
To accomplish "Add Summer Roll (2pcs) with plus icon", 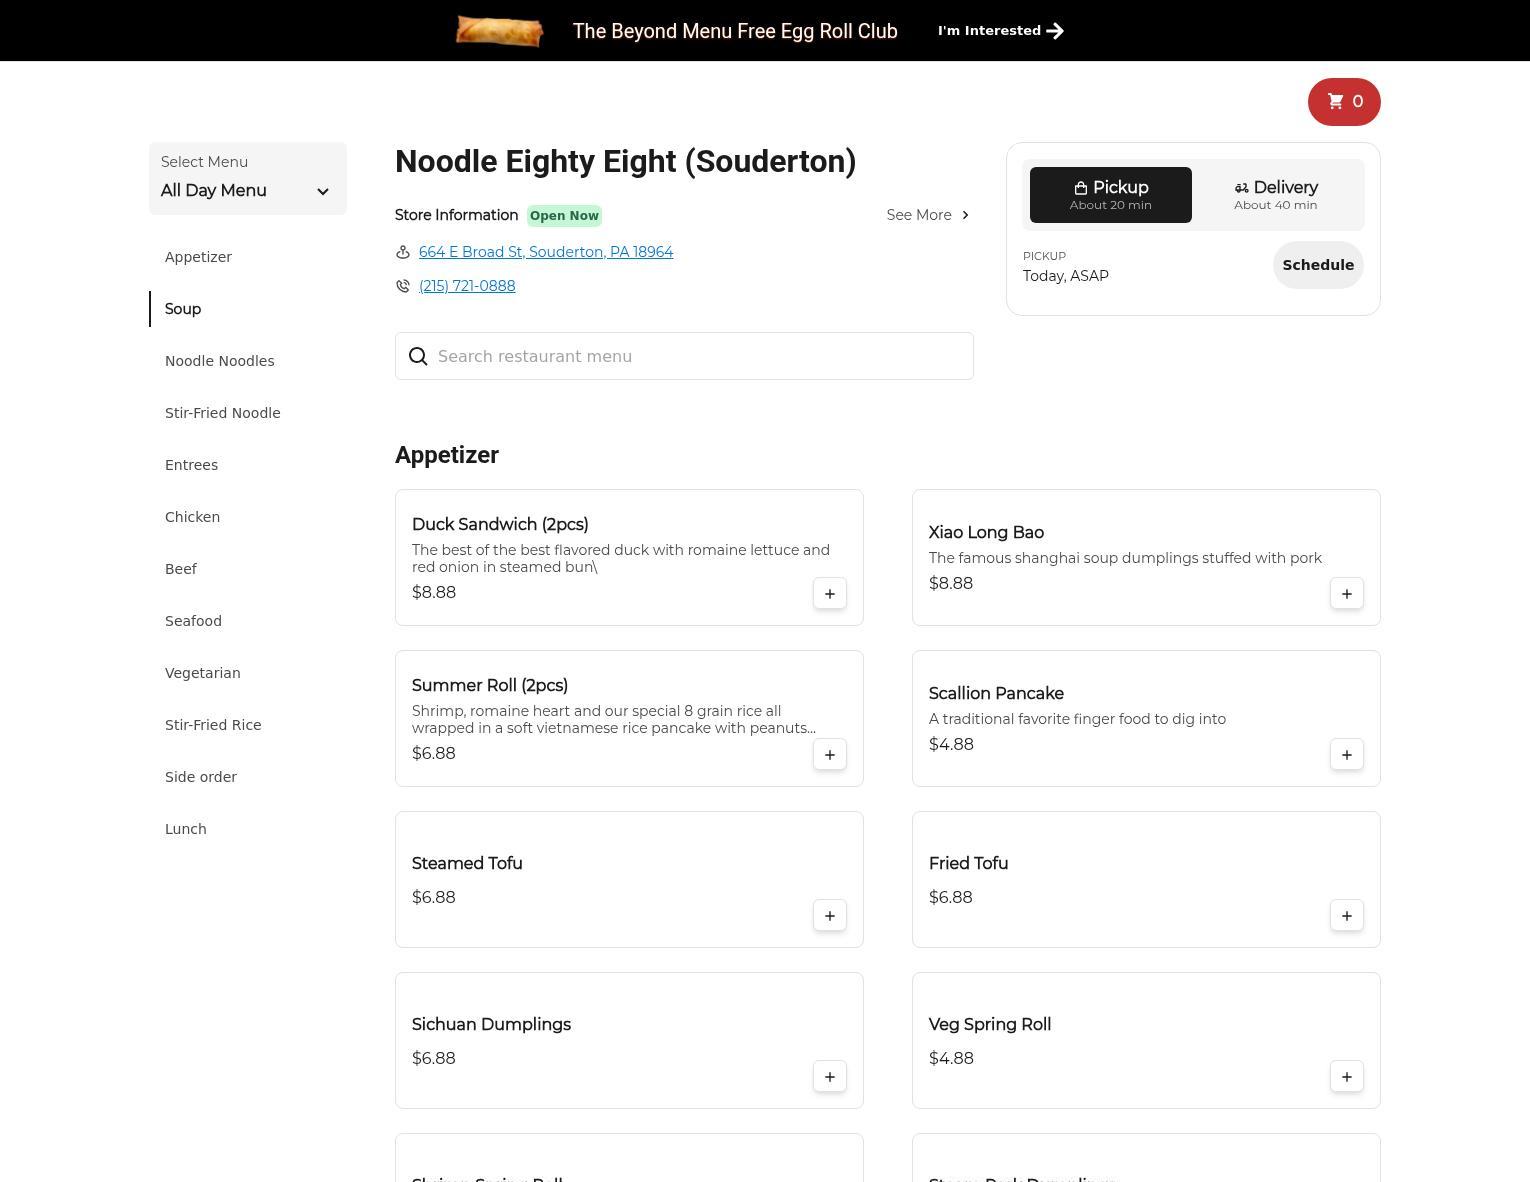I will point(829,755).
